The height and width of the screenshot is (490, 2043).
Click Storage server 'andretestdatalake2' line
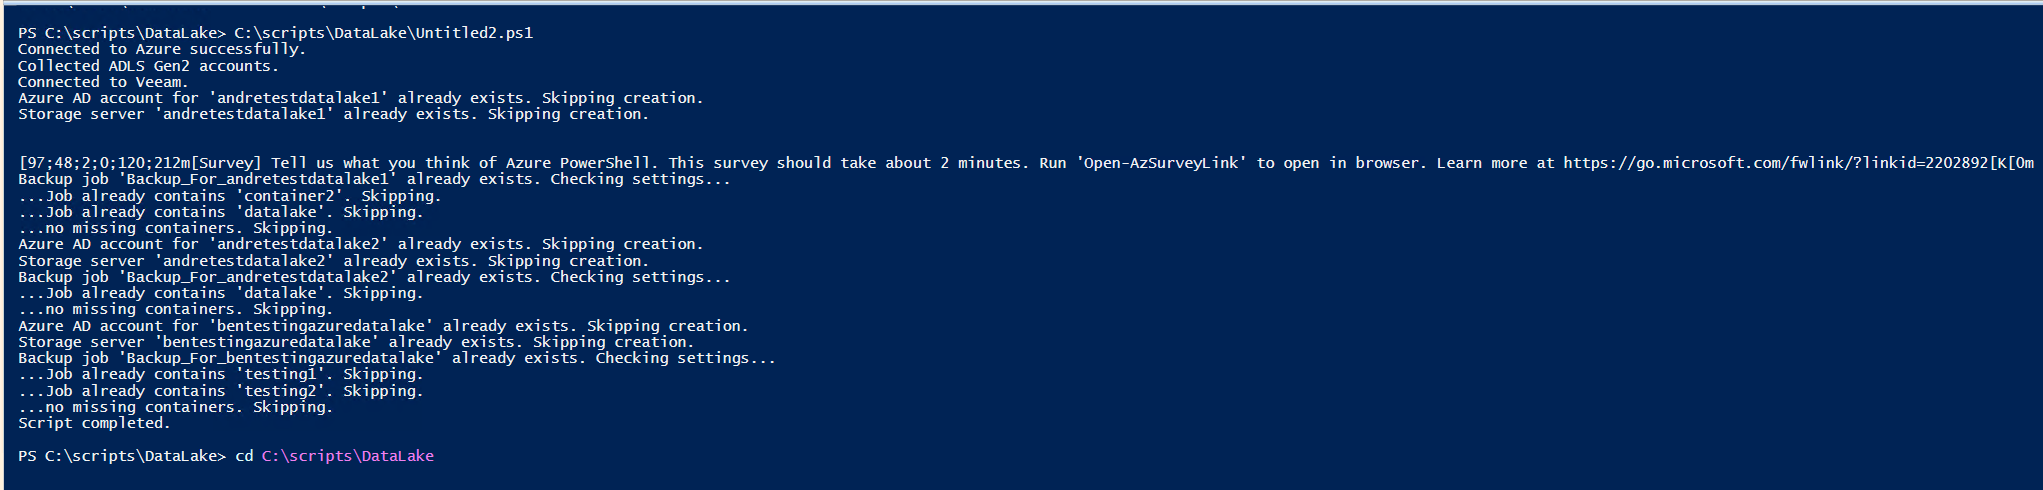point(333,261)
